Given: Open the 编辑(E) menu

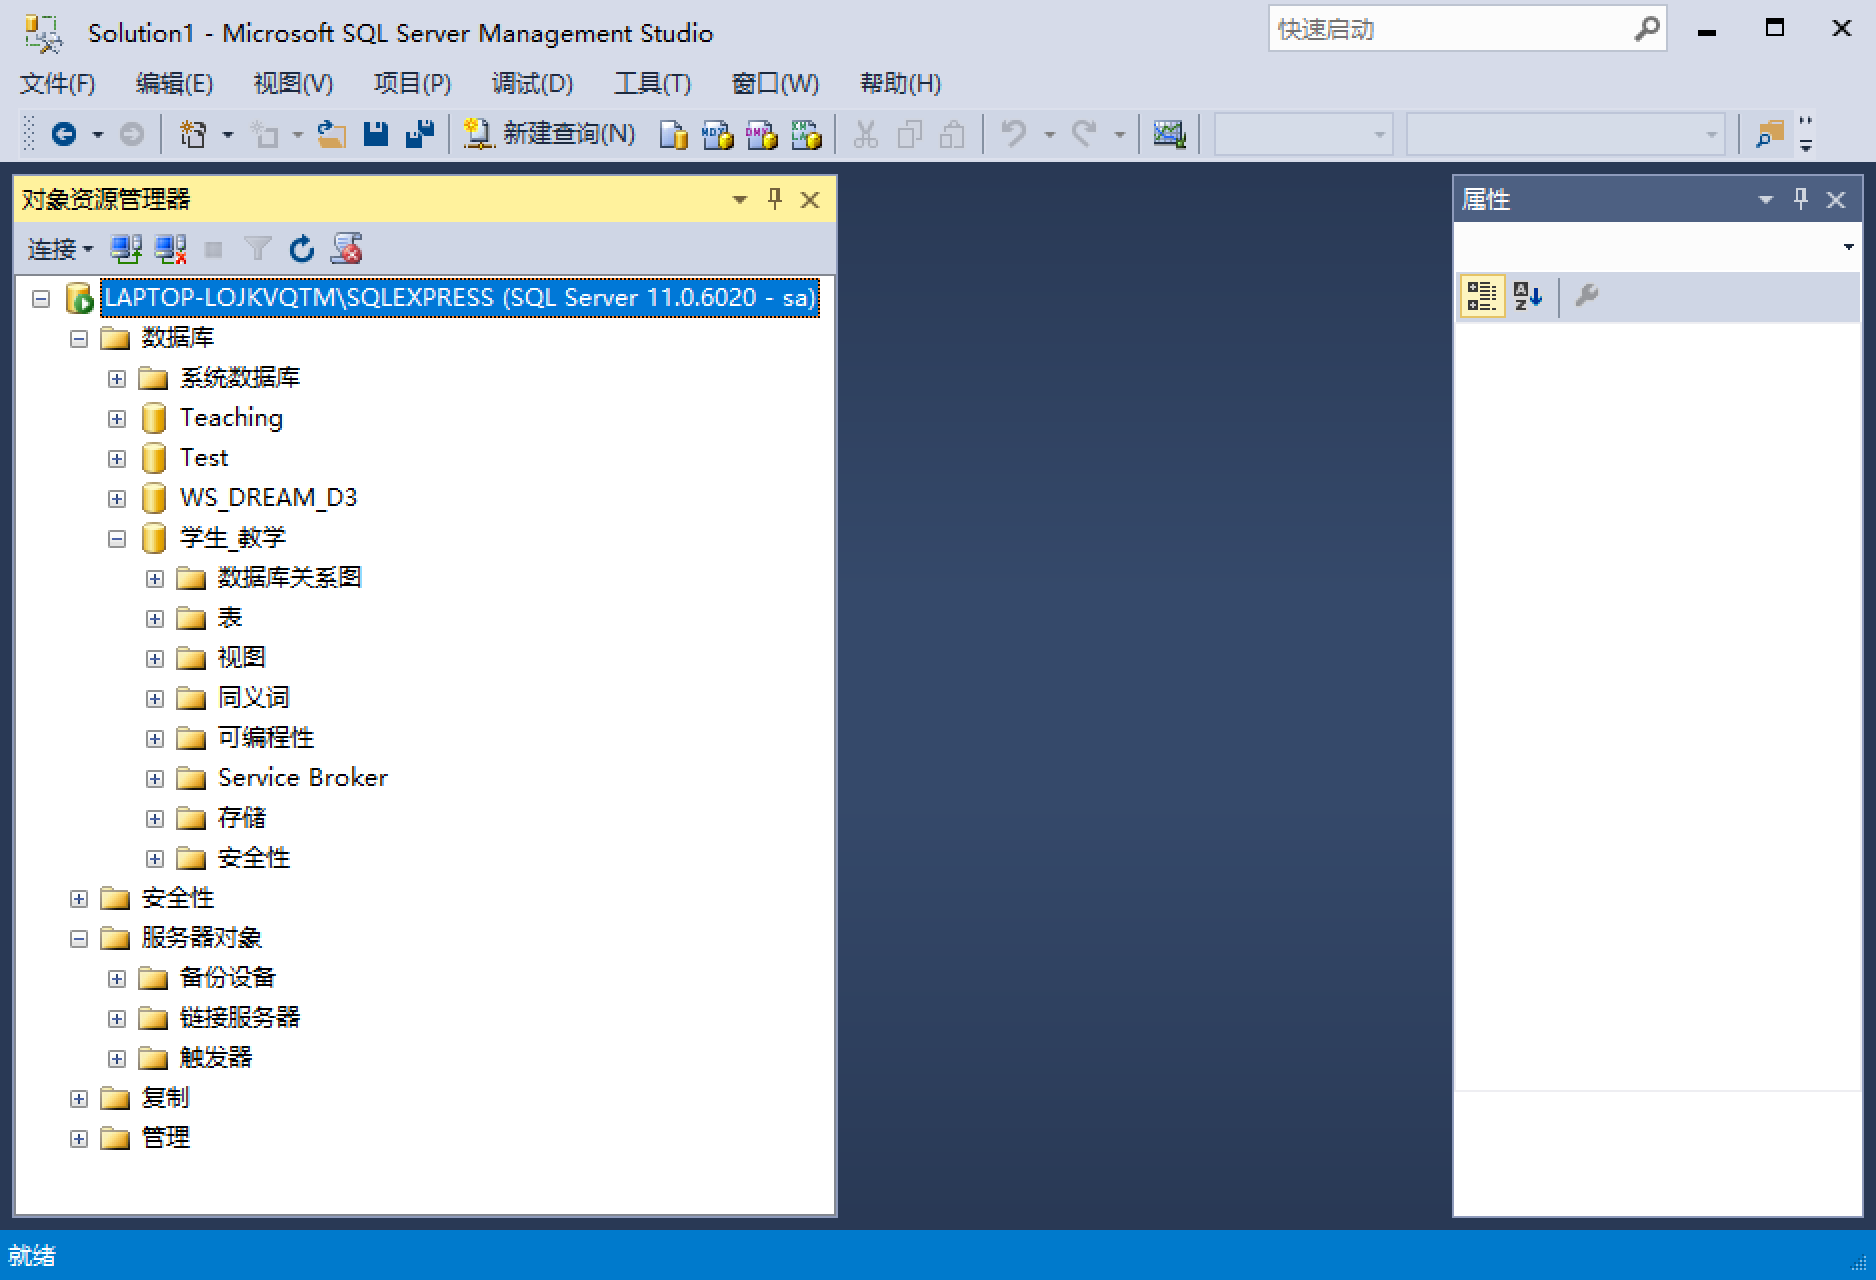Looking at the screenshot, I should coord(174,83).
